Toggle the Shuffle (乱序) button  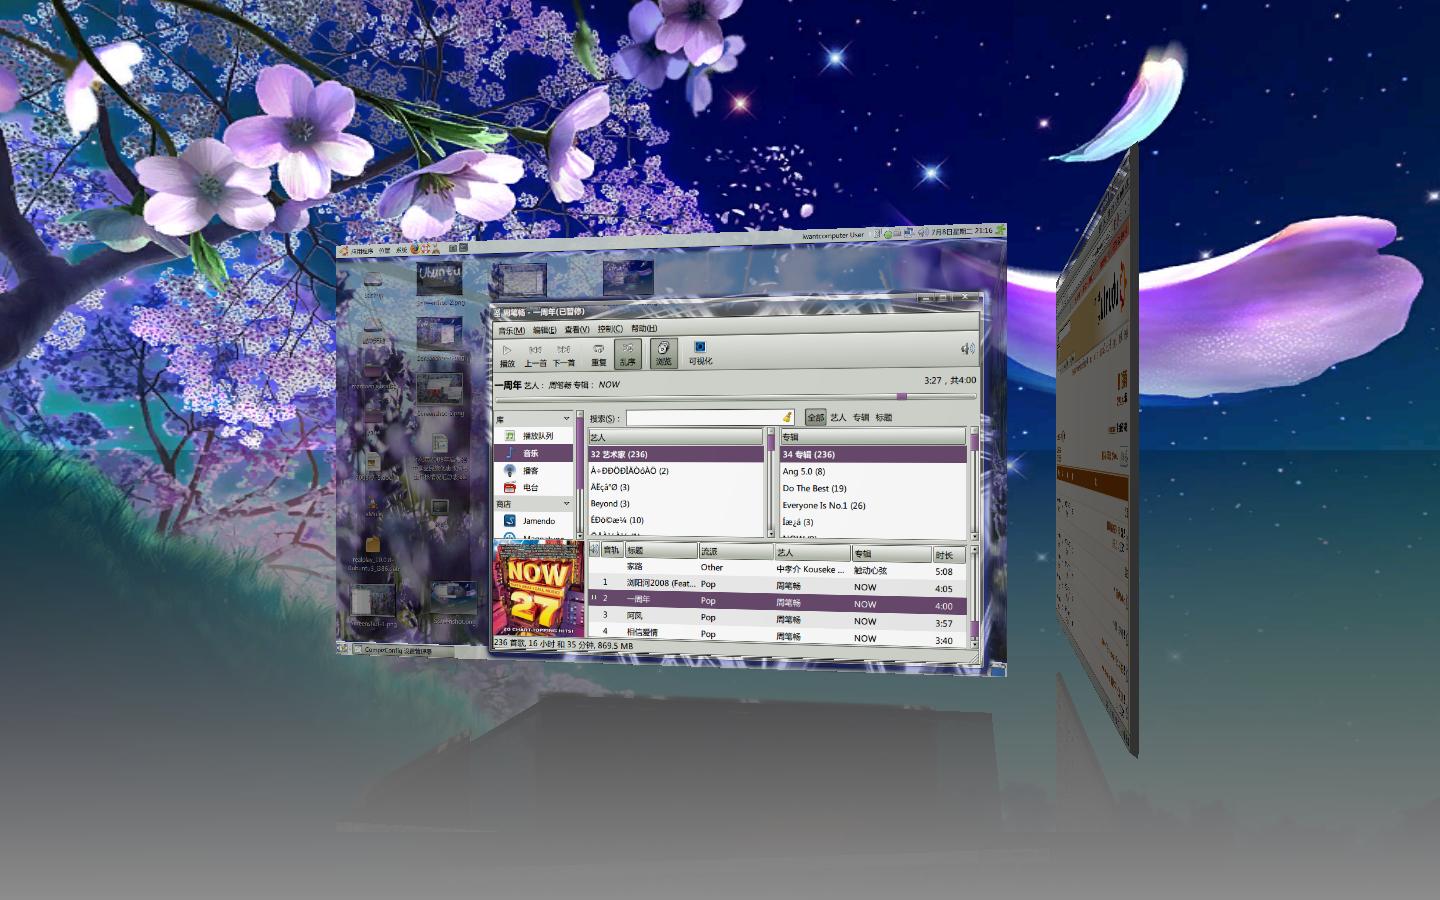(x=627, y=354)
